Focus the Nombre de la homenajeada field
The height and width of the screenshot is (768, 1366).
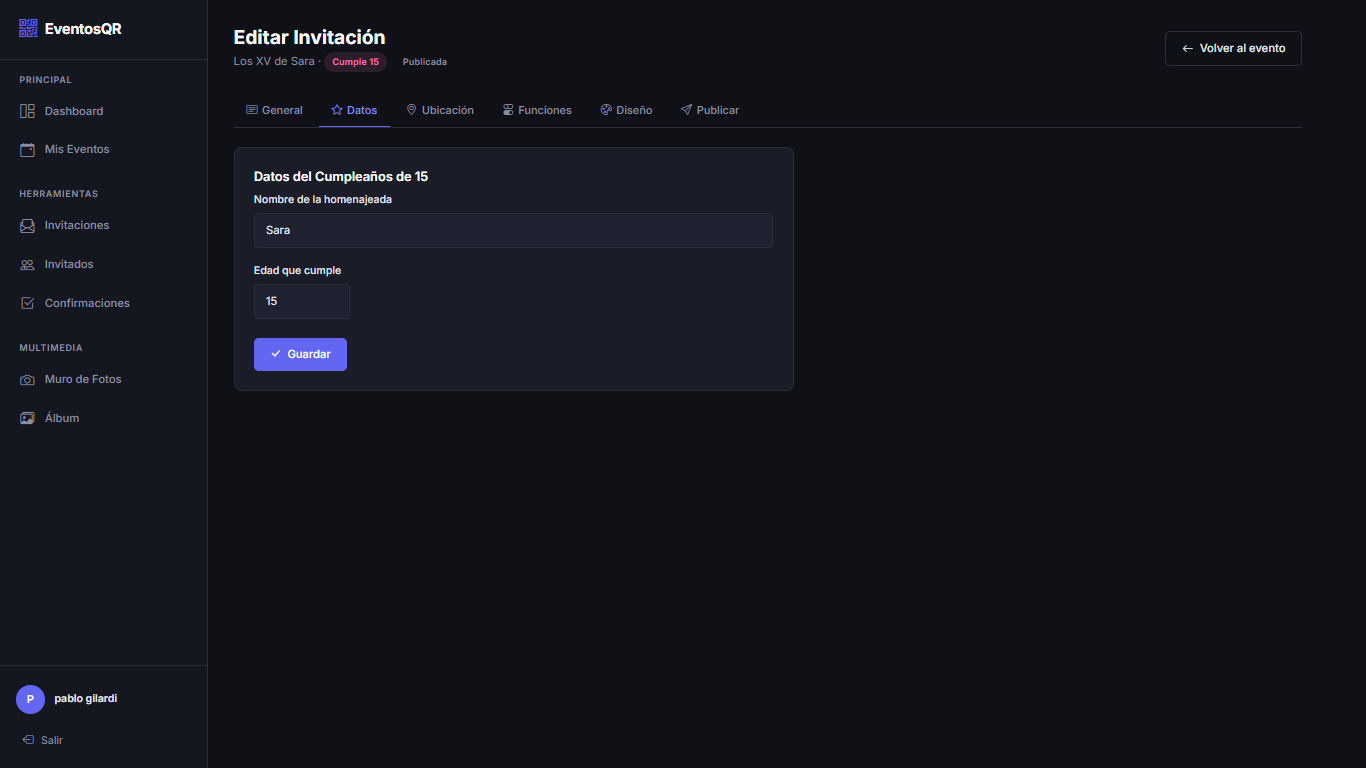click(513, 230)
